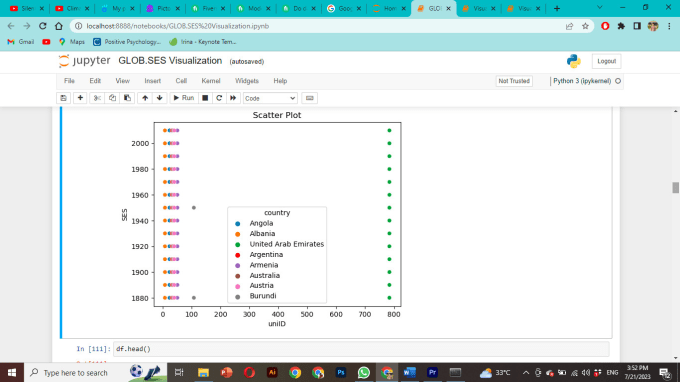Screen dimensions: 680x382
Task: Open WhatsApp from the taskbar
Action: pyautogui.click(x=363, y=372)
